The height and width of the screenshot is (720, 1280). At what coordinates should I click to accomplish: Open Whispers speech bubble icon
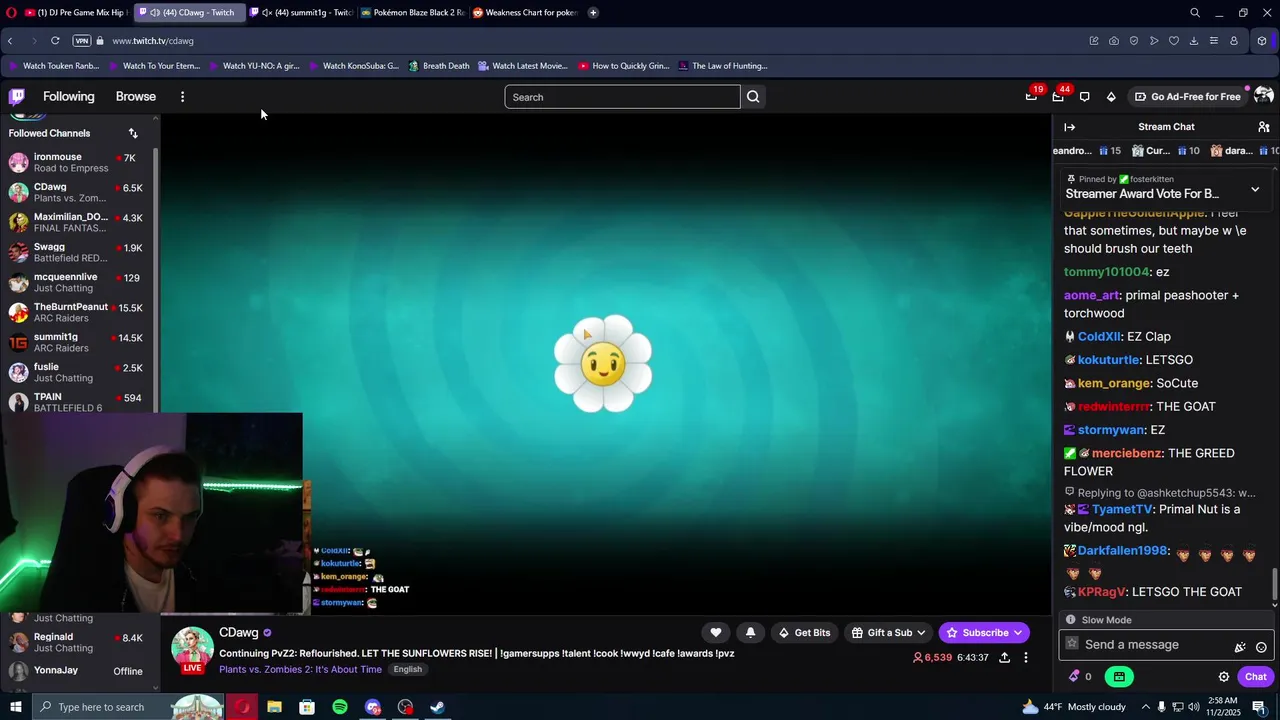point(1084,97)
